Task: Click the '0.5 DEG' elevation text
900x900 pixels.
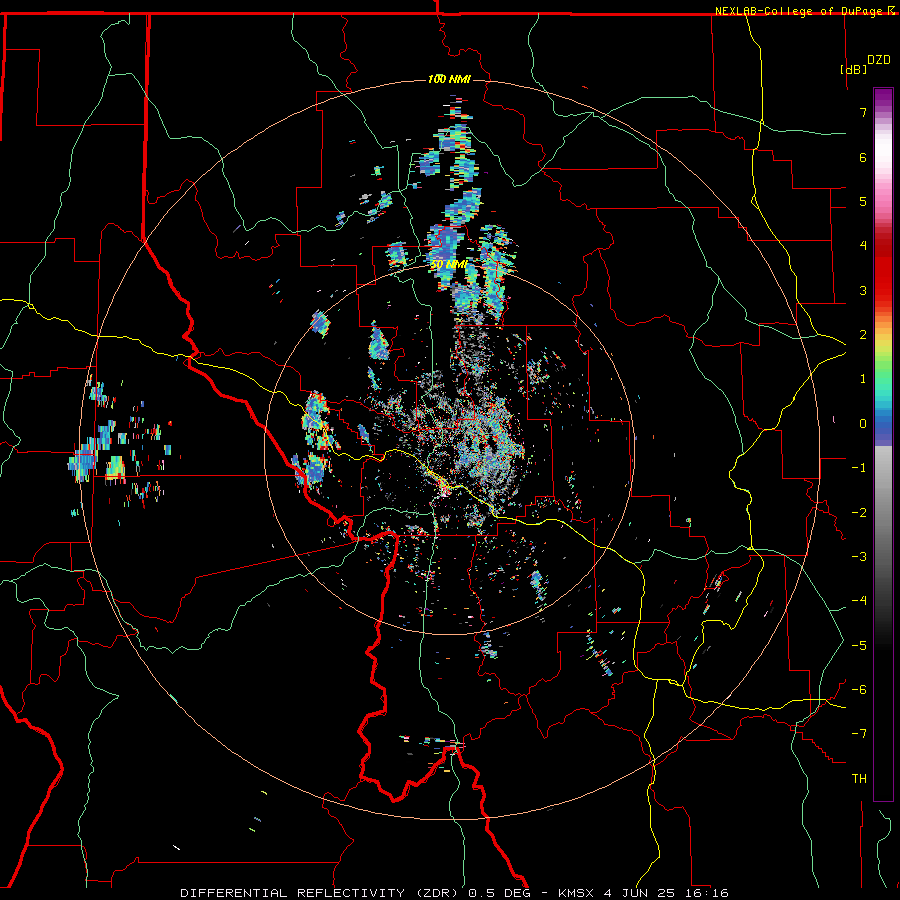Action: click(x=501, y=893)
